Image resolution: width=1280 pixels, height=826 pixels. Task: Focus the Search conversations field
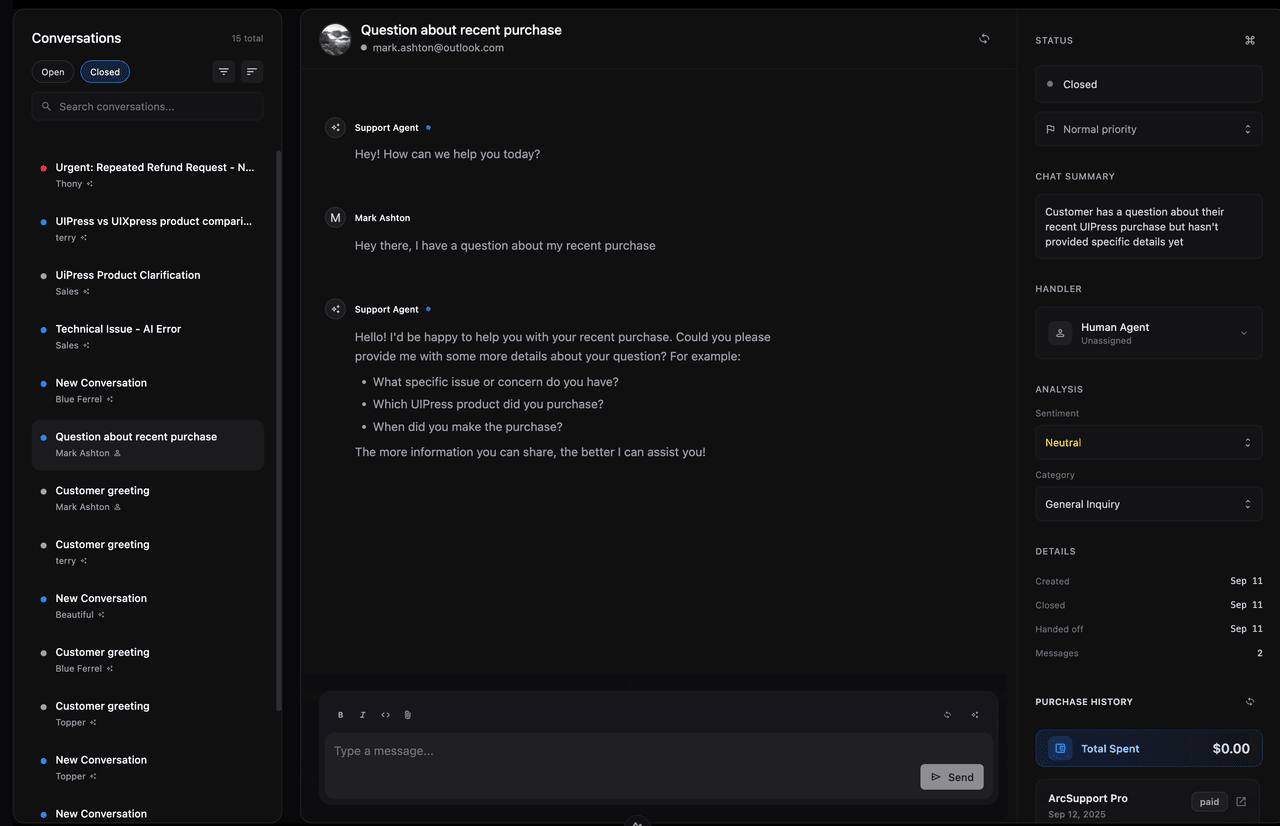(x=148, y=107)
